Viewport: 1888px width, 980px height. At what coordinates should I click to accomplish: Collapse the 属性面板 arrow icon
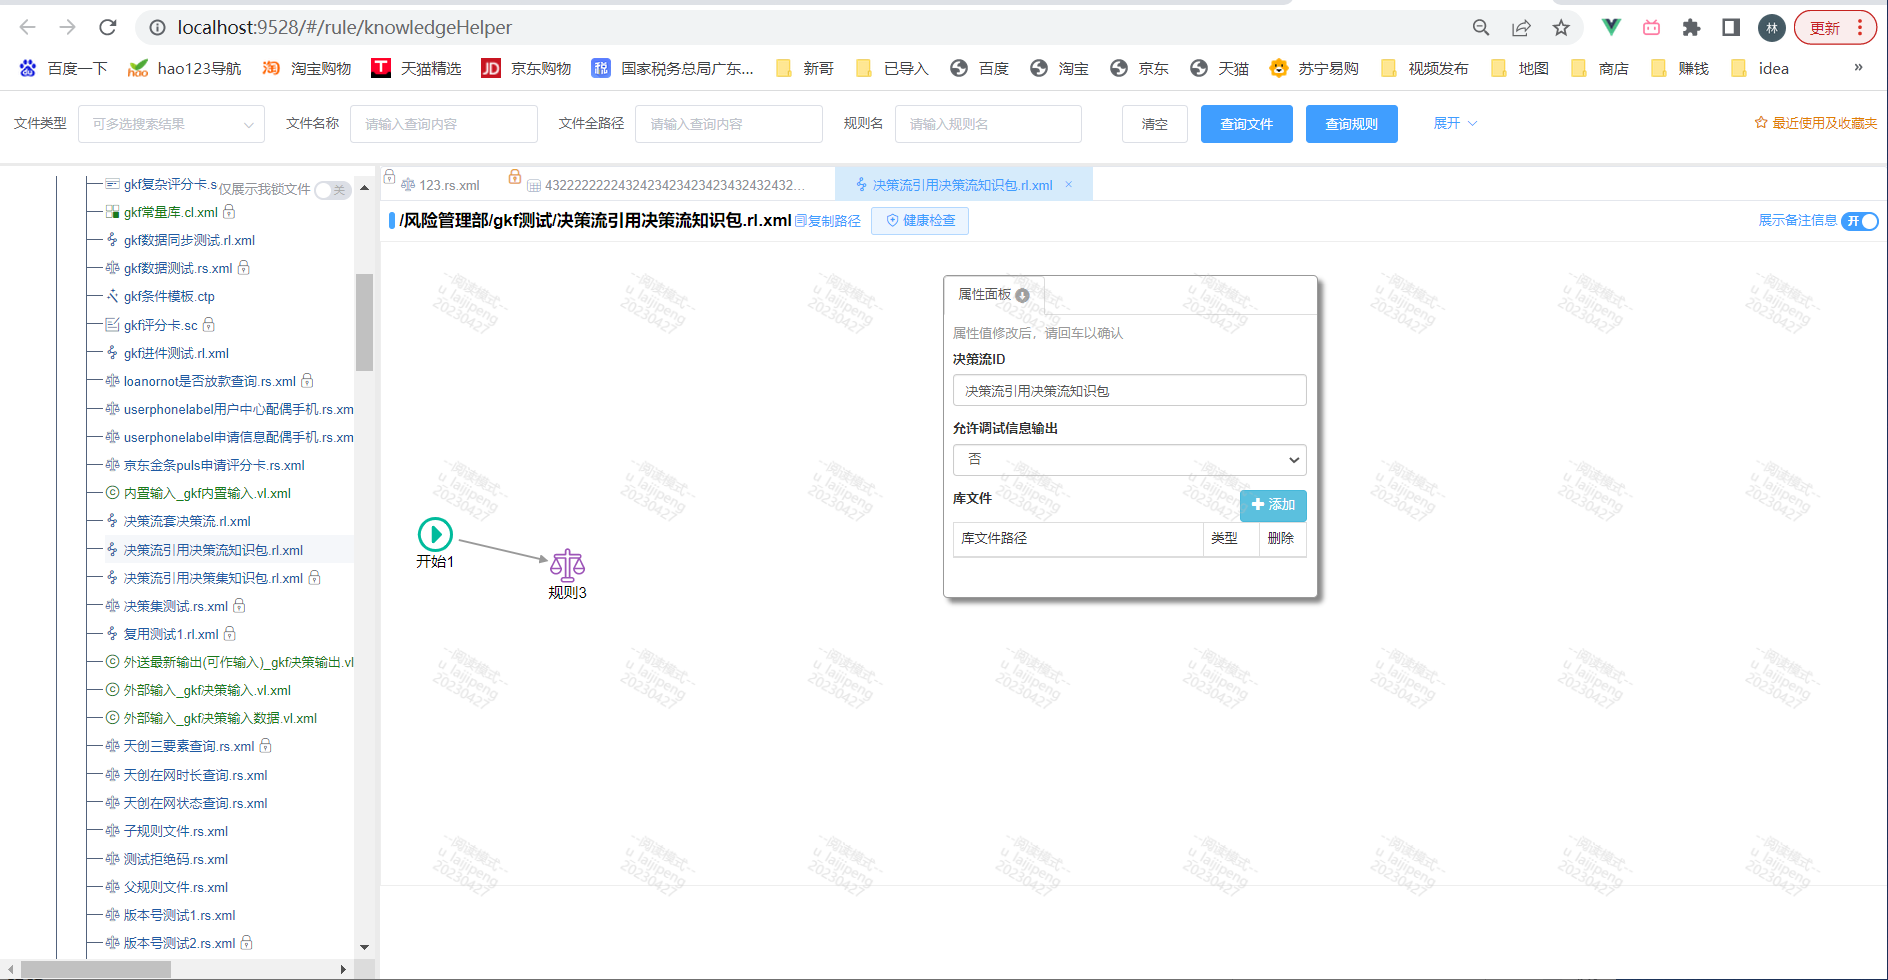(x=1022, y=295)
